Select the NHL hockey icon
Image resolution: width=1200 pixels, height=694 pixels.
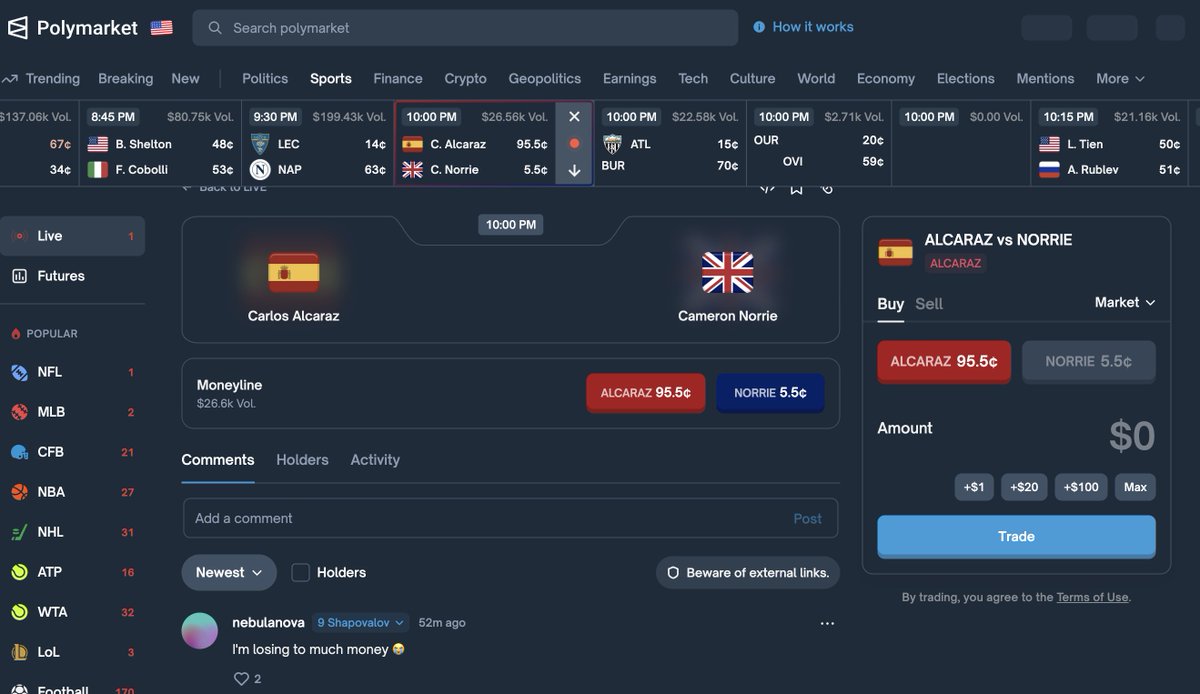click(x=19, y=532)
